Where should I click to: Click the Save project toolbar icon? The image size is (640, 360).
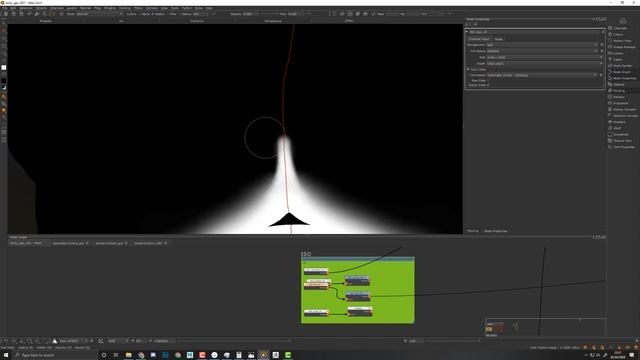(x=21, y=14)
